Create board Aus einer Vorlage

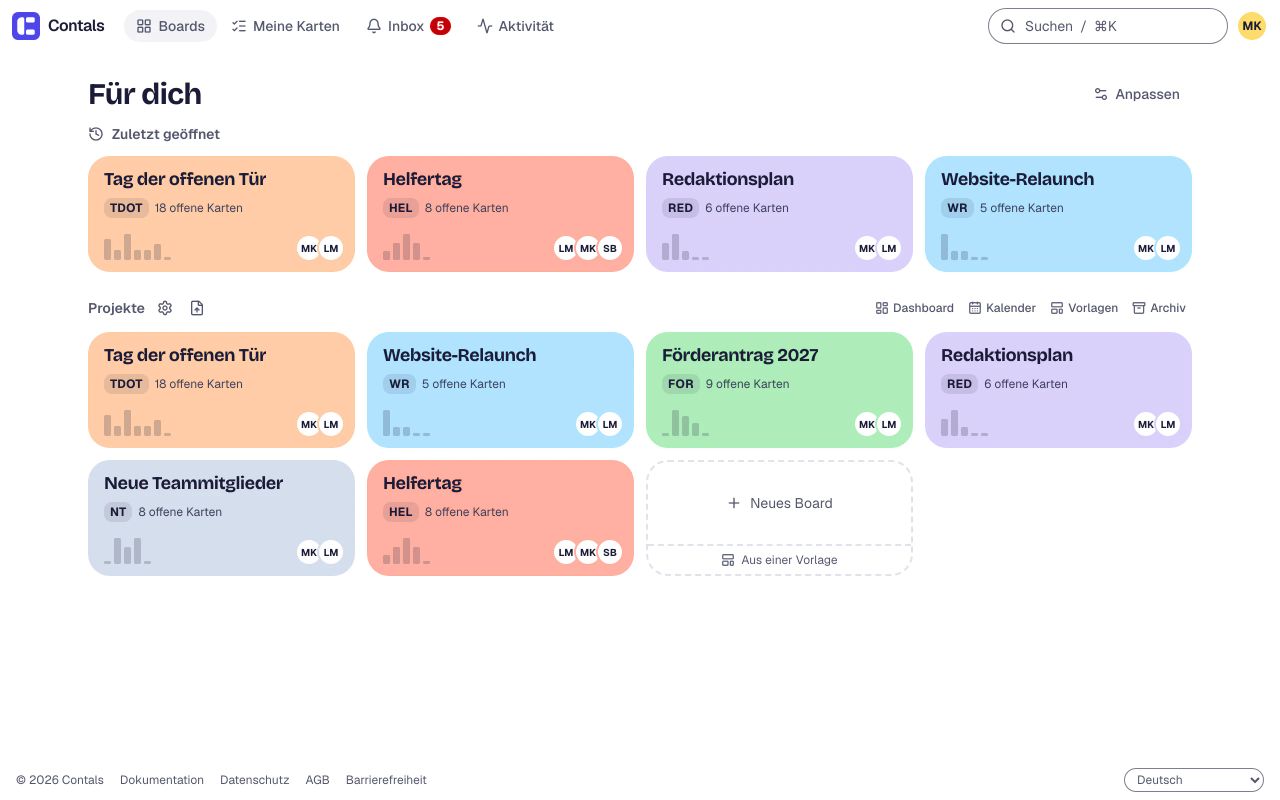click(780, 560)
